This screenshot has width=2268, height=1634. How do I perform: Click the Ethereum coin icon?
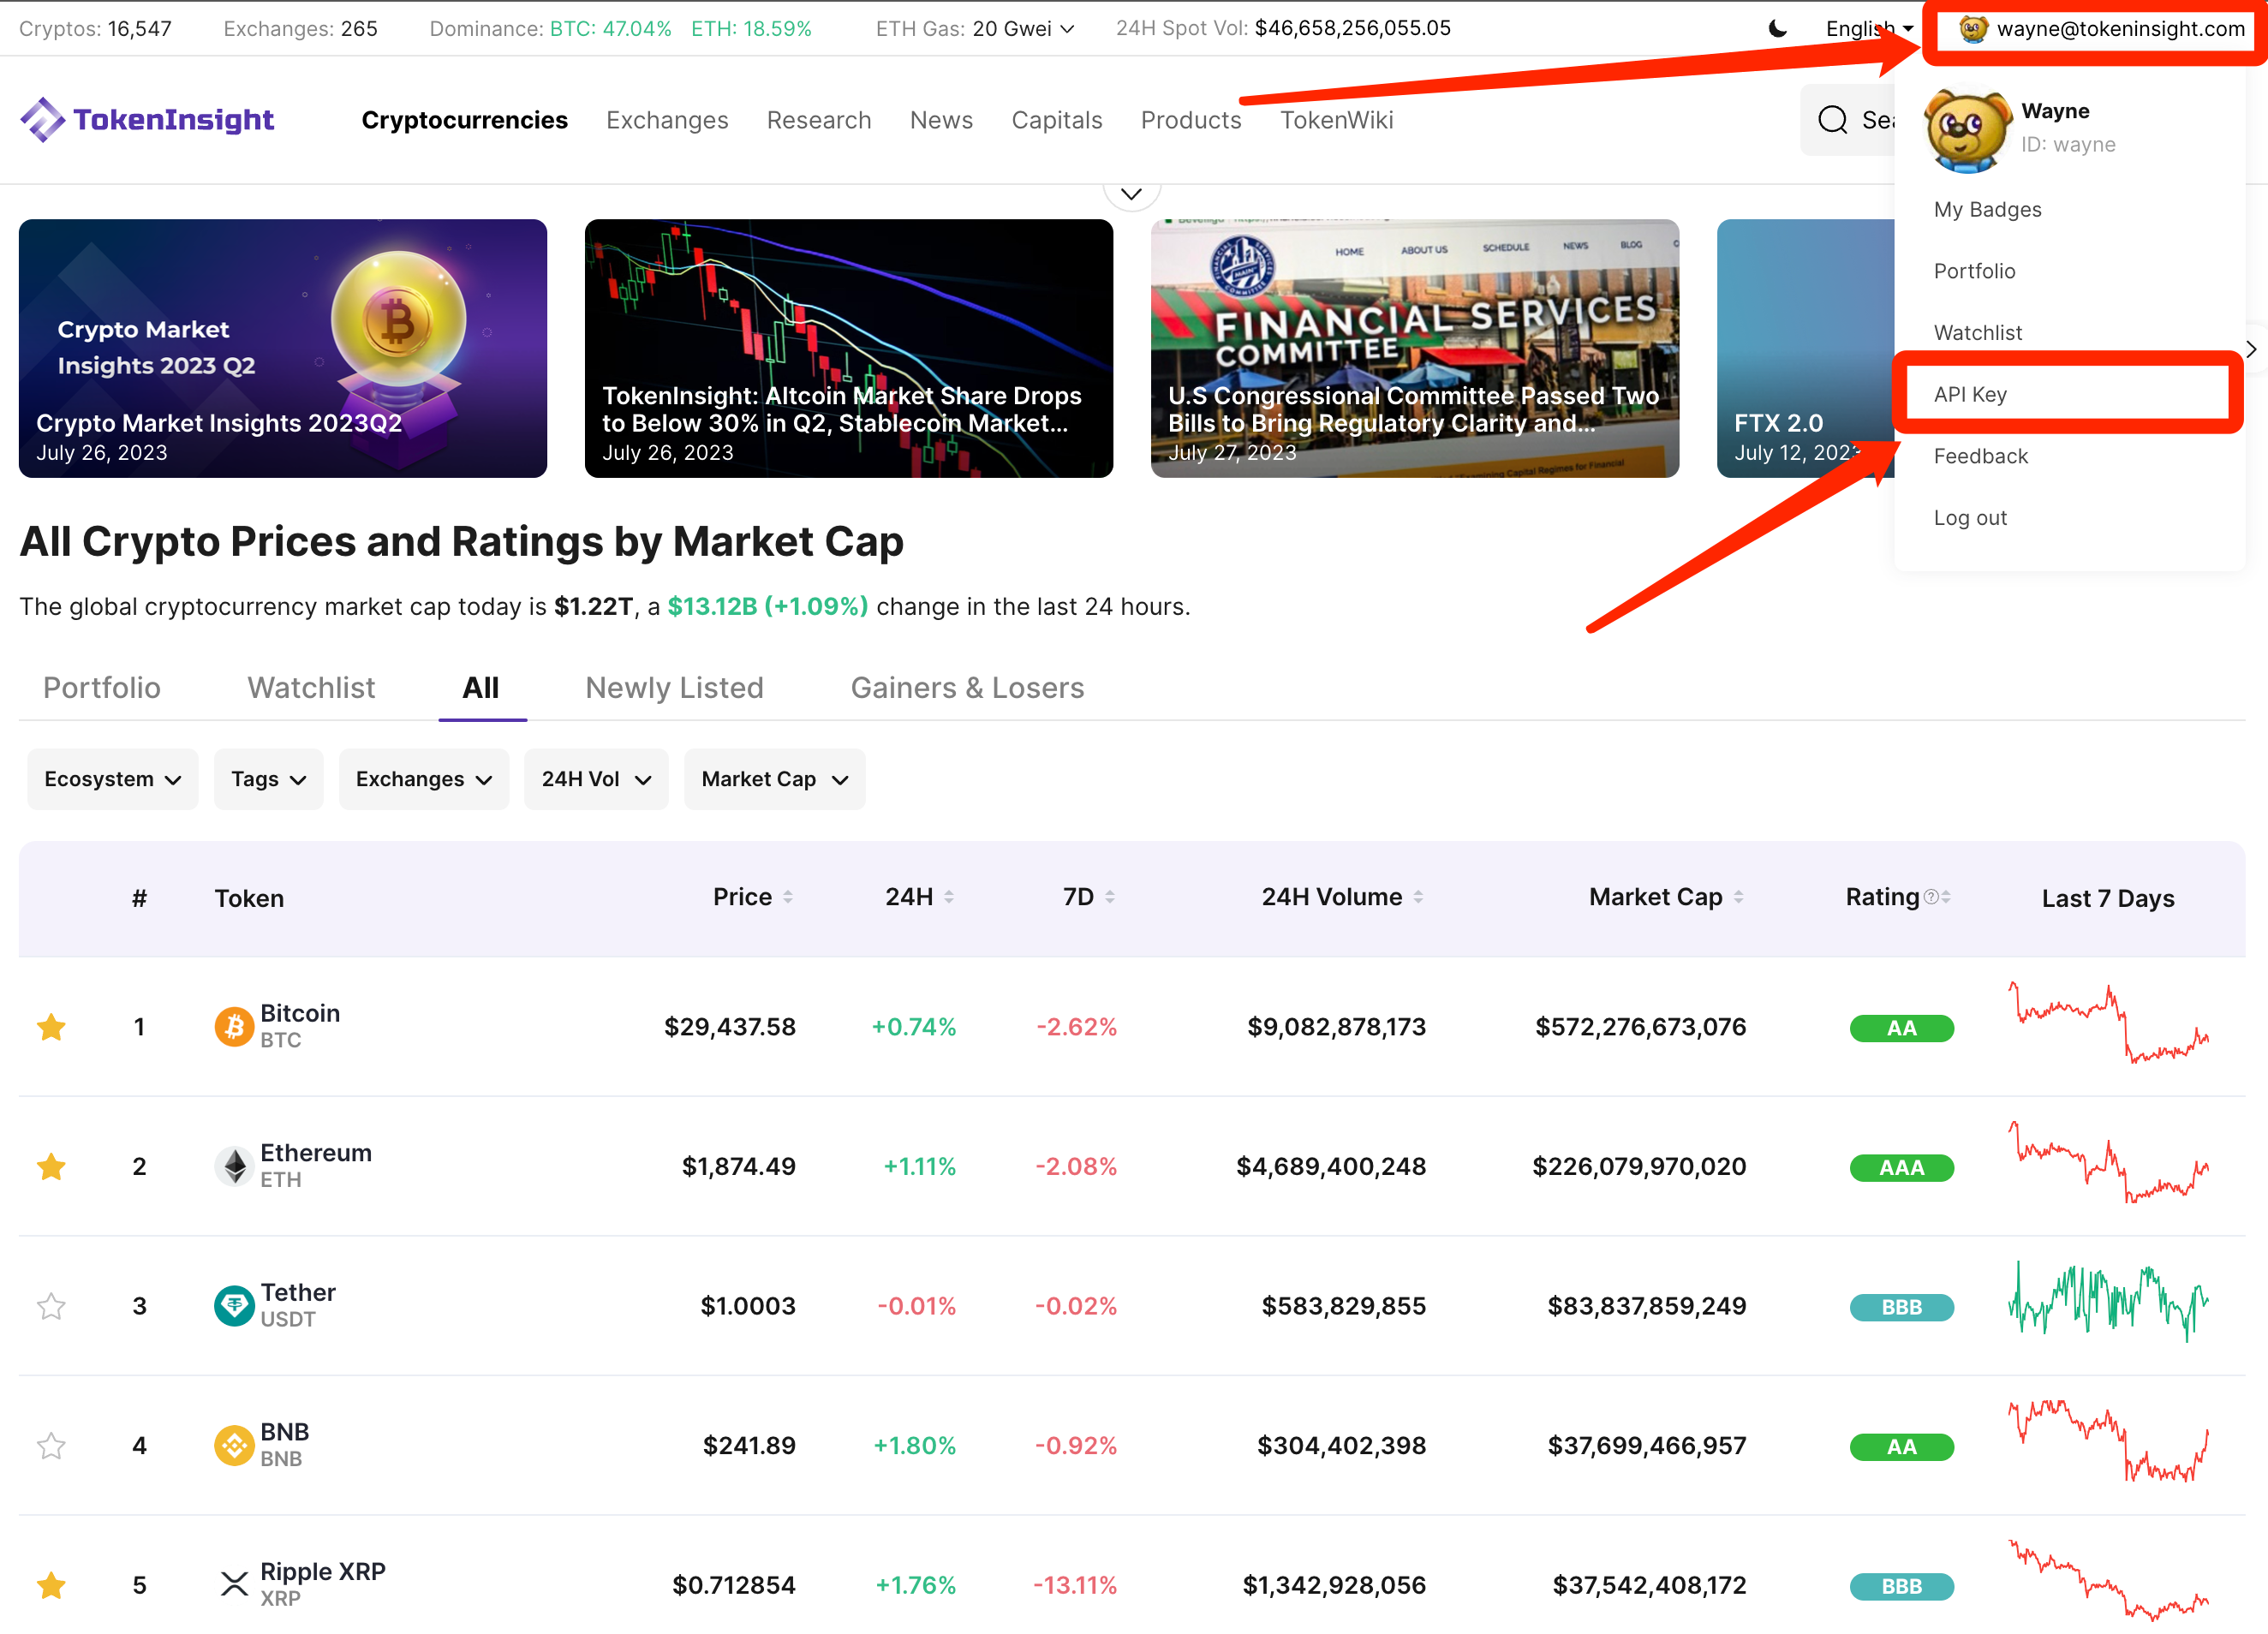234,1166
